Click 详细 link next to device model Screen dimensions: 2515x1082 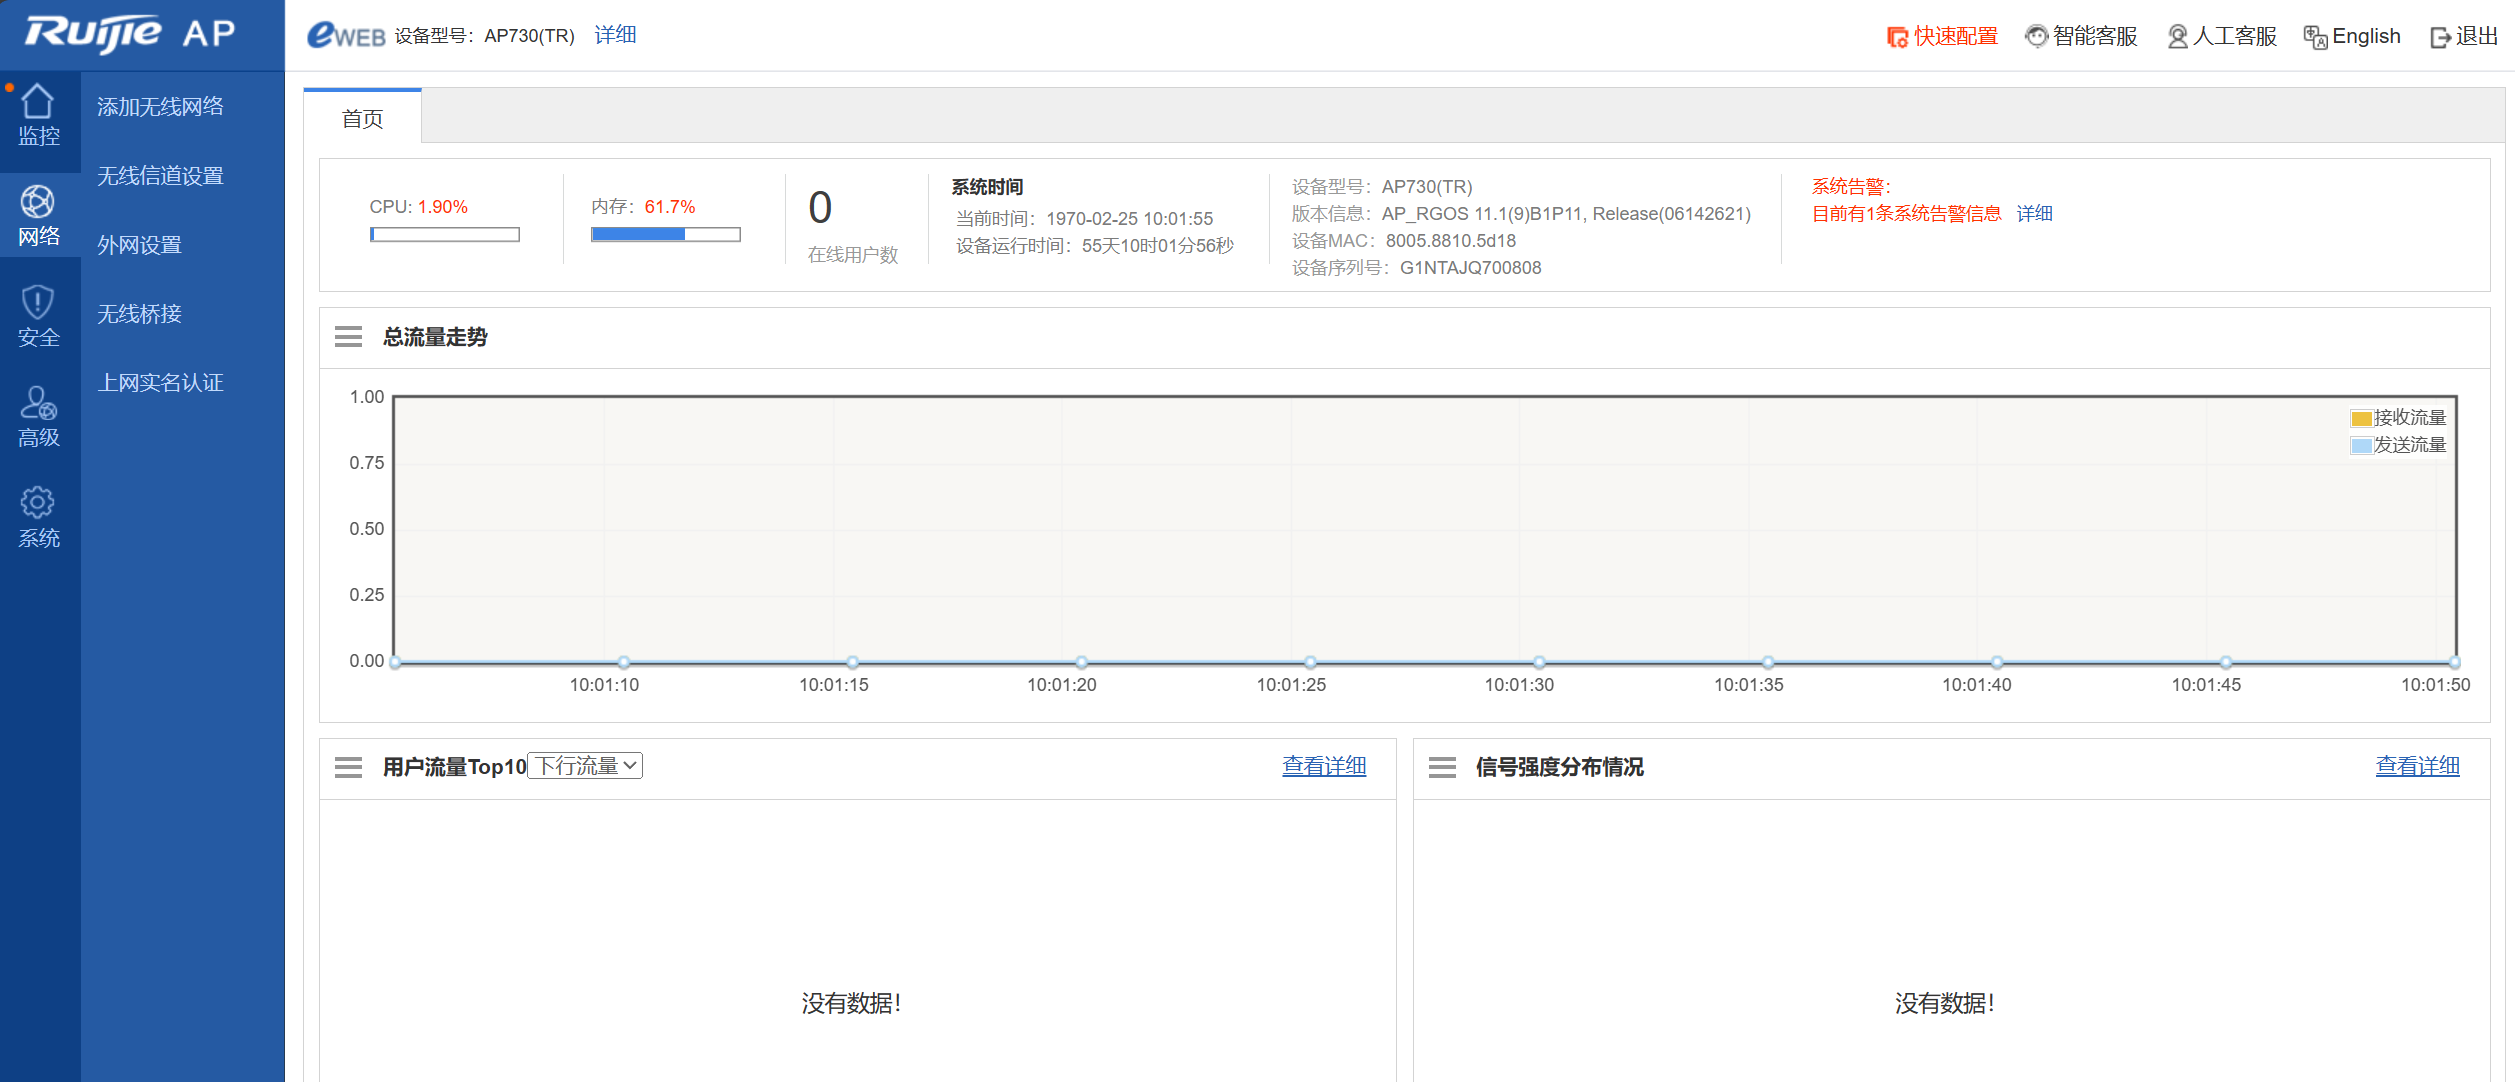(x=615, y=35)
